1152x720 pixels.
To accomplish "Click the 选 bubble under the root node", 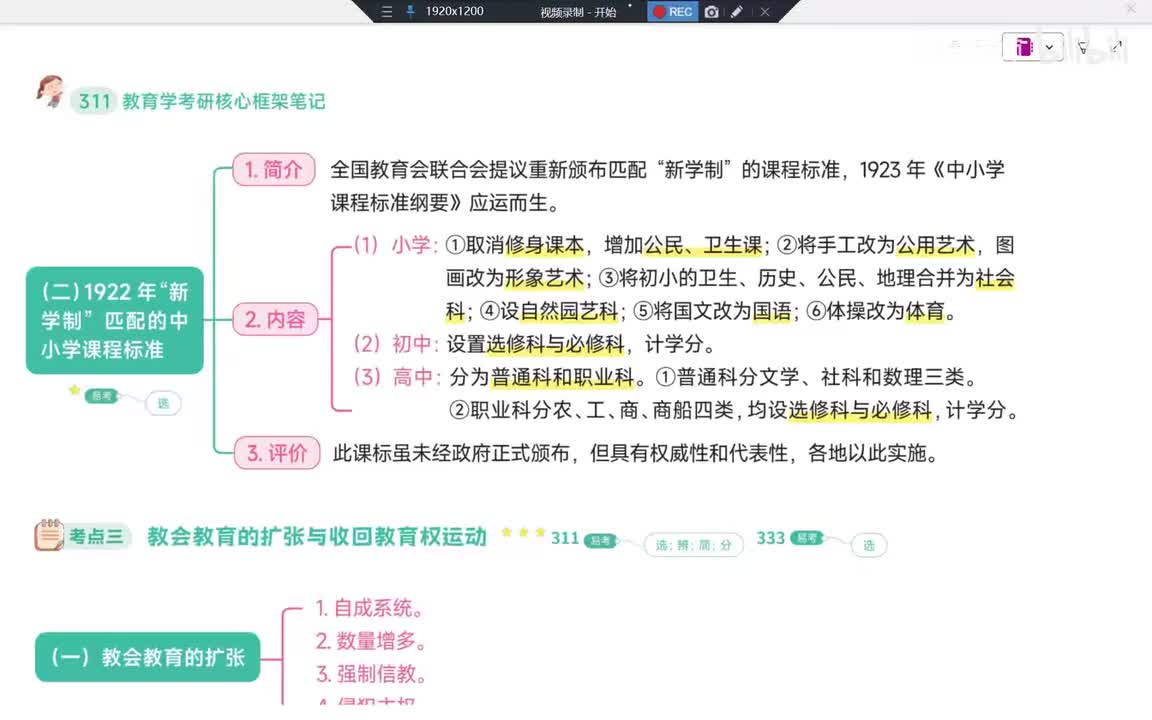I will (163, 403).
